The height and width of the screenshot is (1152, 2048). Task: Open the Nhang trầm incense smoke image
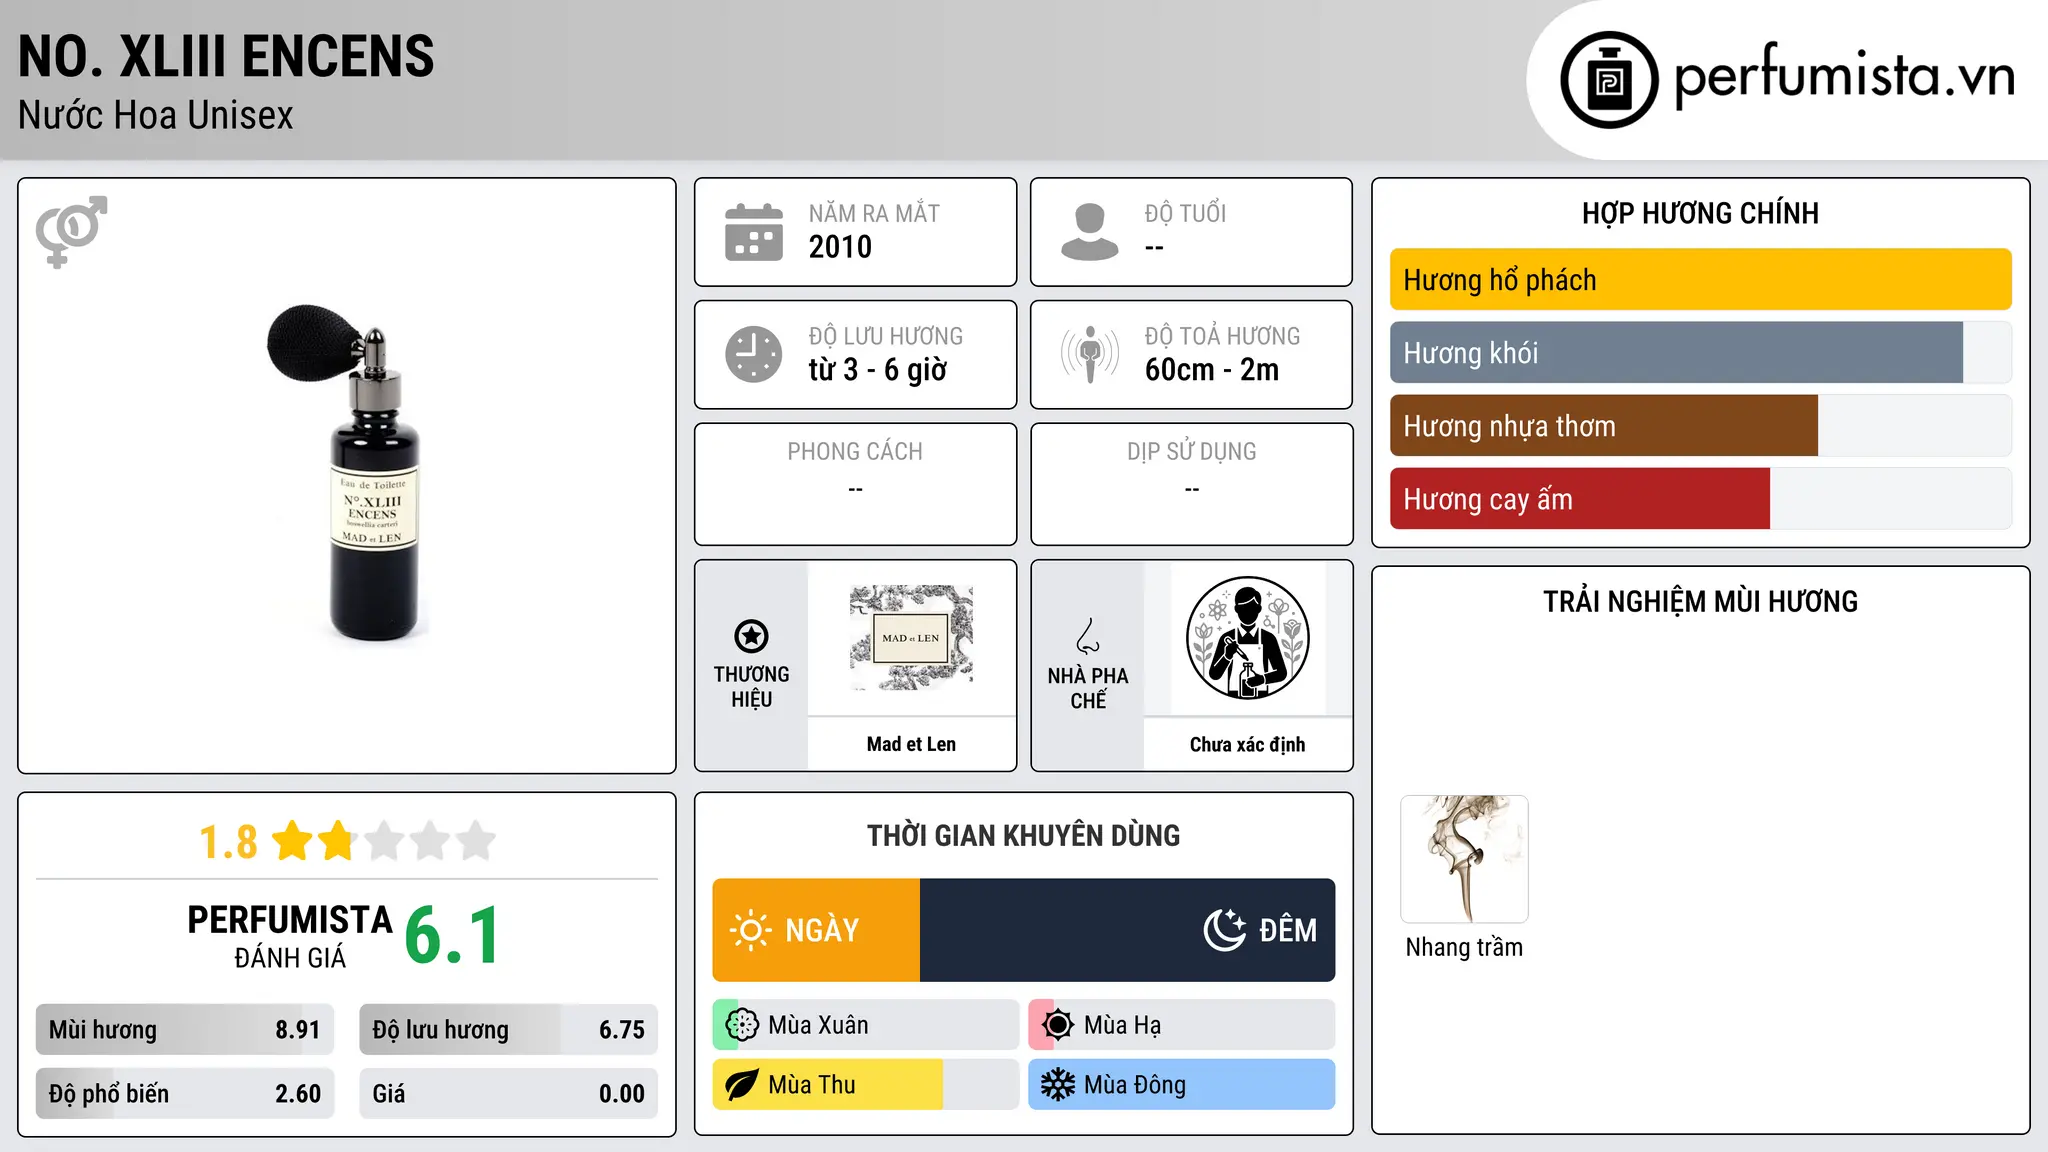1464,859
